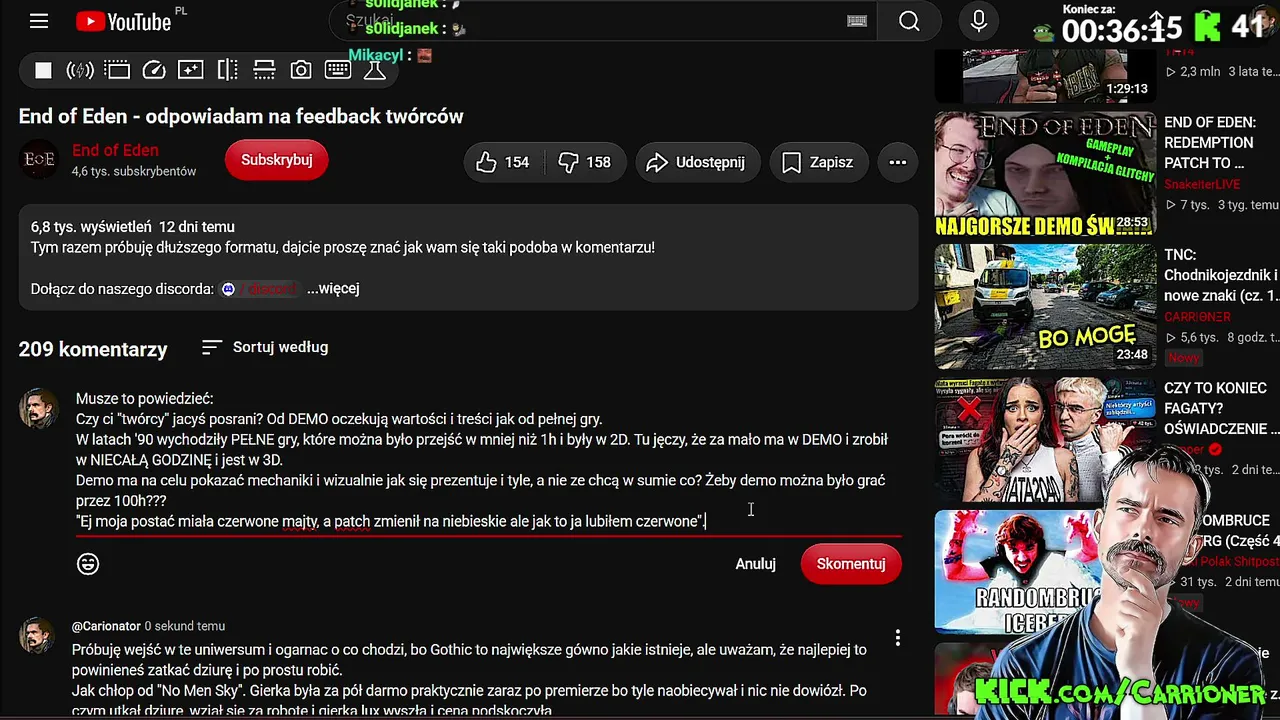Open the YouTube hamburger guide menu
1280x720 pixels.
pos(39,21)
